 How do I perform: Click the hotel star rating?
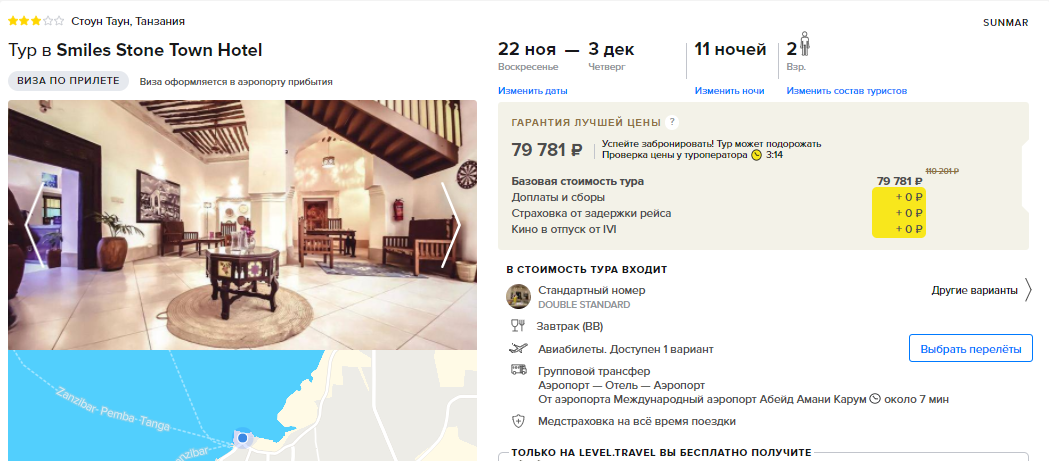pos(36,21)
